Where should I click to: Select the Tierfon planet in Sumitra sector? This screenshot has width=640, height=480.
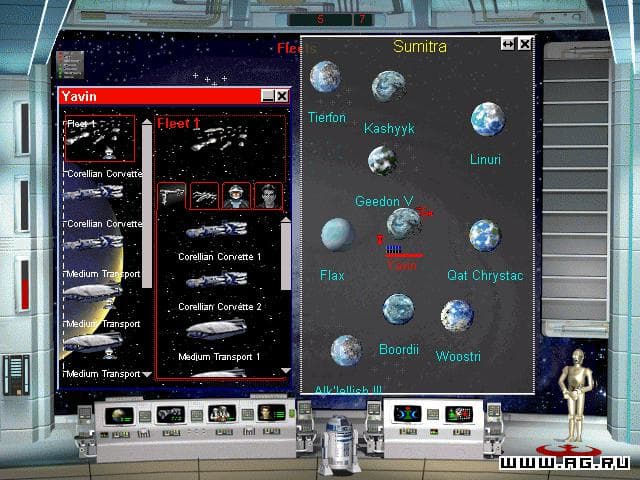(325, 77)
